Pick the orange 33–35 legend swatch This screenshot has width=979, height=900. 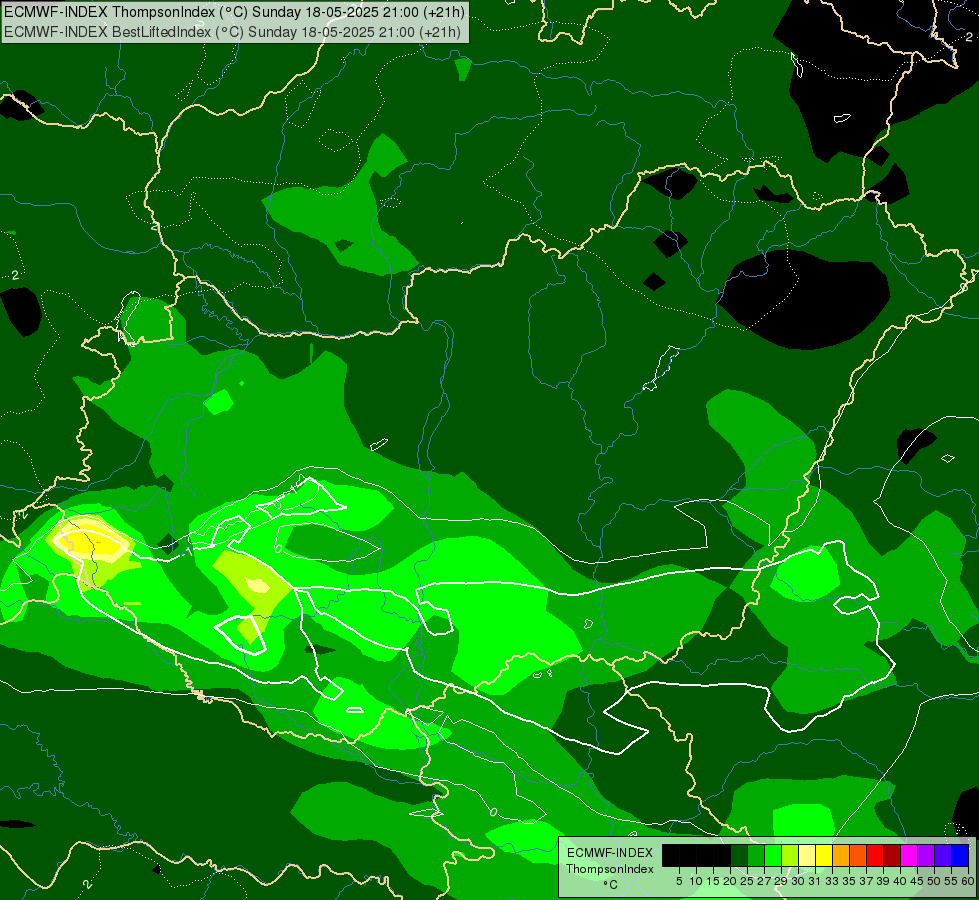[841, 855]
